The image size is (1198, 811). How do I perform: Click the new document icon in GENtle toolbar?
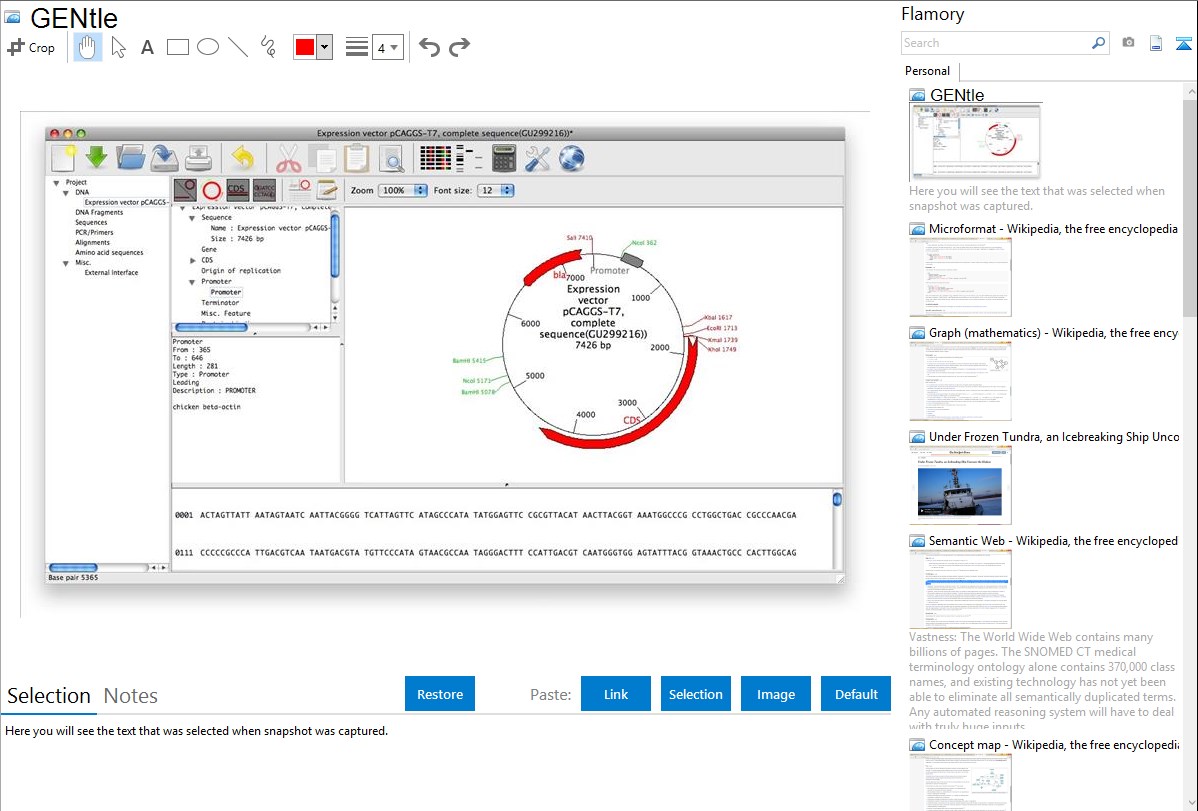63,158
